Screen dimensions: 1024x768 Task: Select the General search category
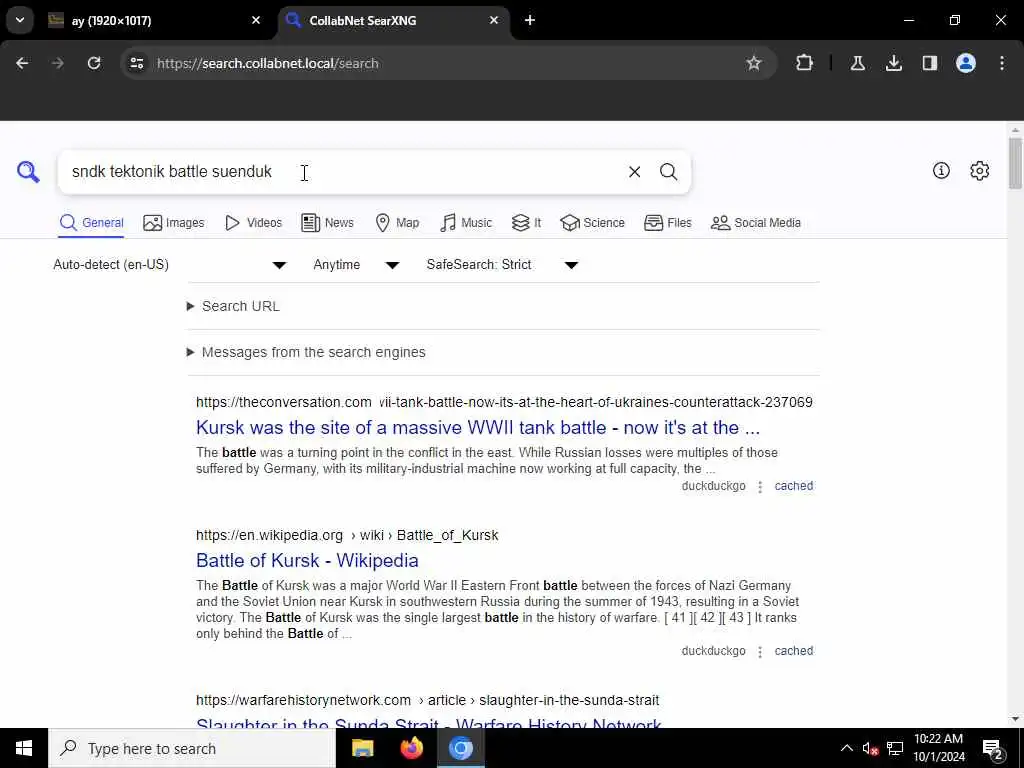tap(91, 223)
